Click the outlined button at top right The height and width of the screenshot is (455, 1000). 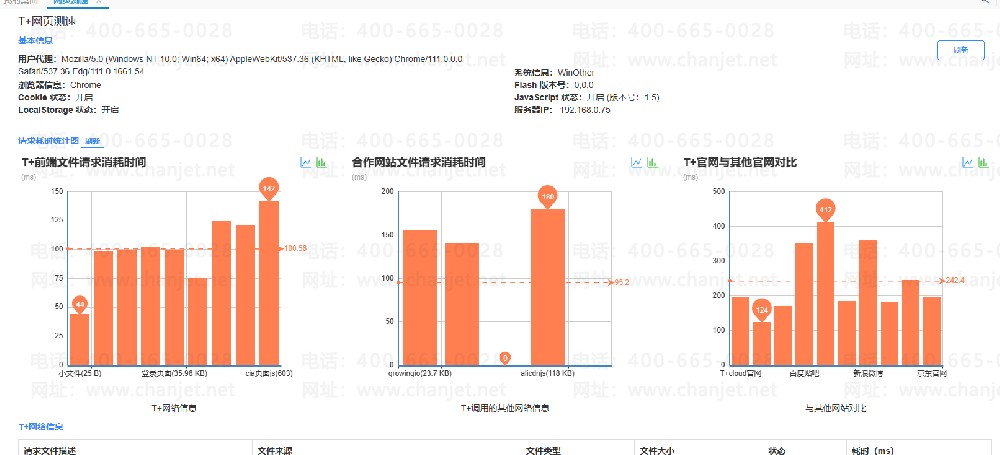click(x=960, y=50)
